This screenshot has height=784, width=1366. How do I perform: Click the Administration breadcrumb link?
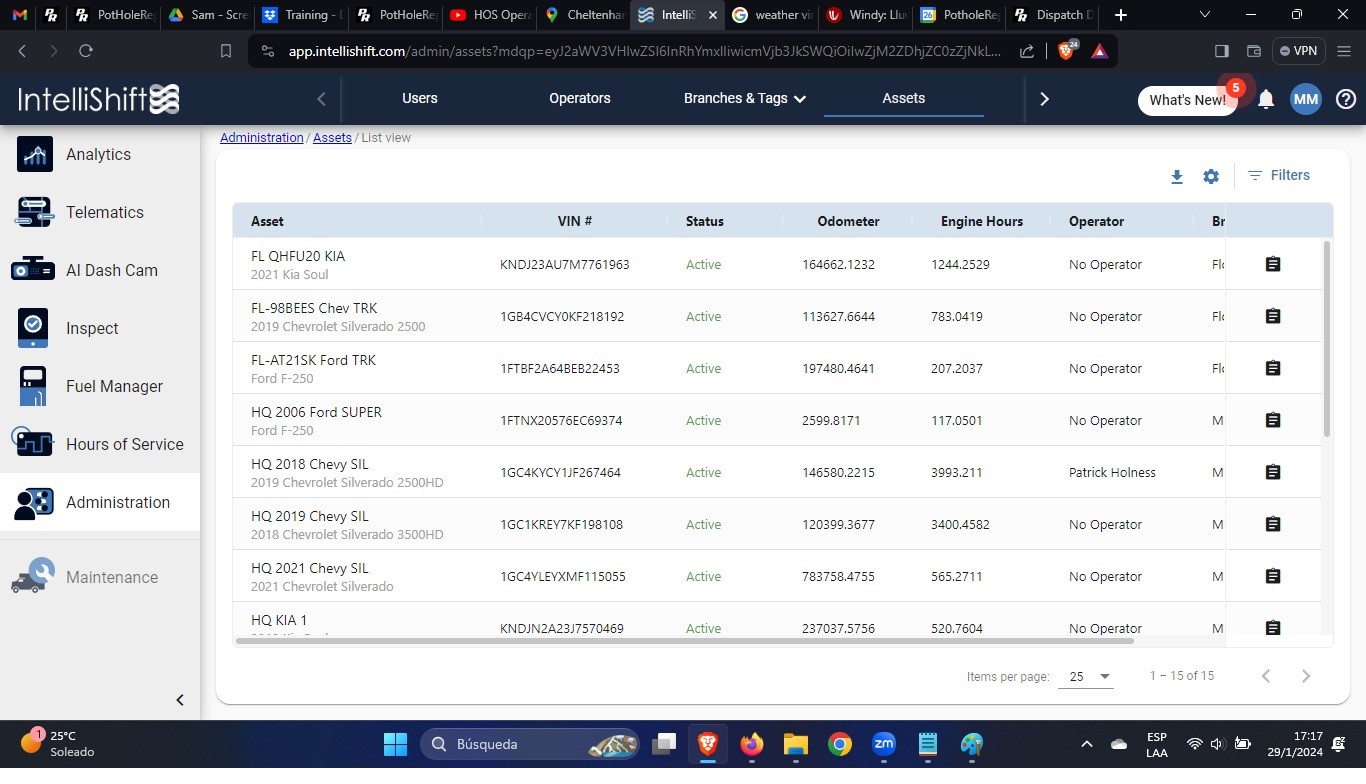[261, 138]
